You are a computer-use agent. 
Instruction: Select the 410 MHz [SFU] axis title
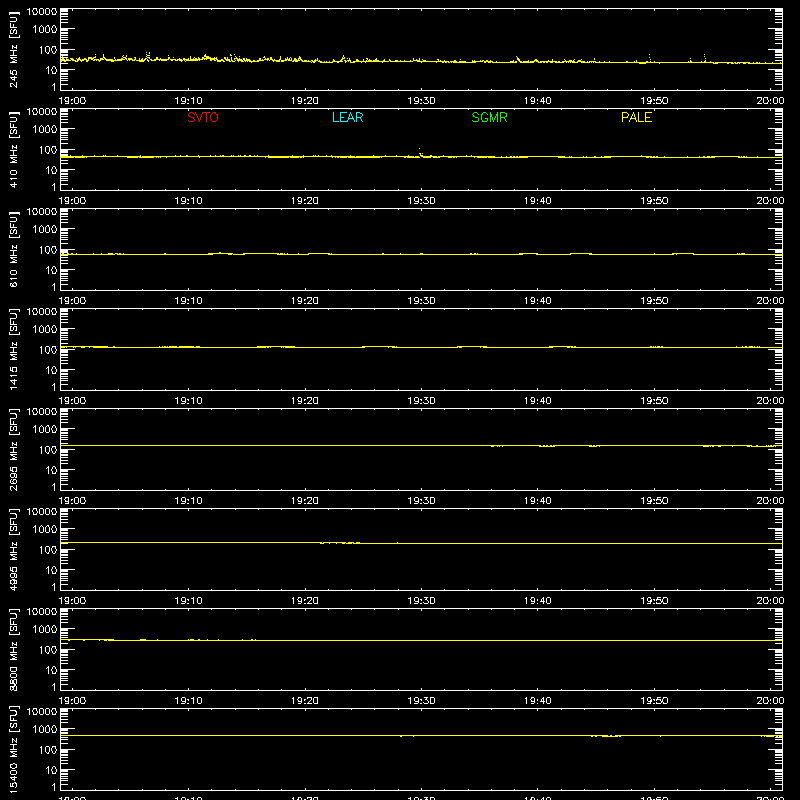click(13, 149)
